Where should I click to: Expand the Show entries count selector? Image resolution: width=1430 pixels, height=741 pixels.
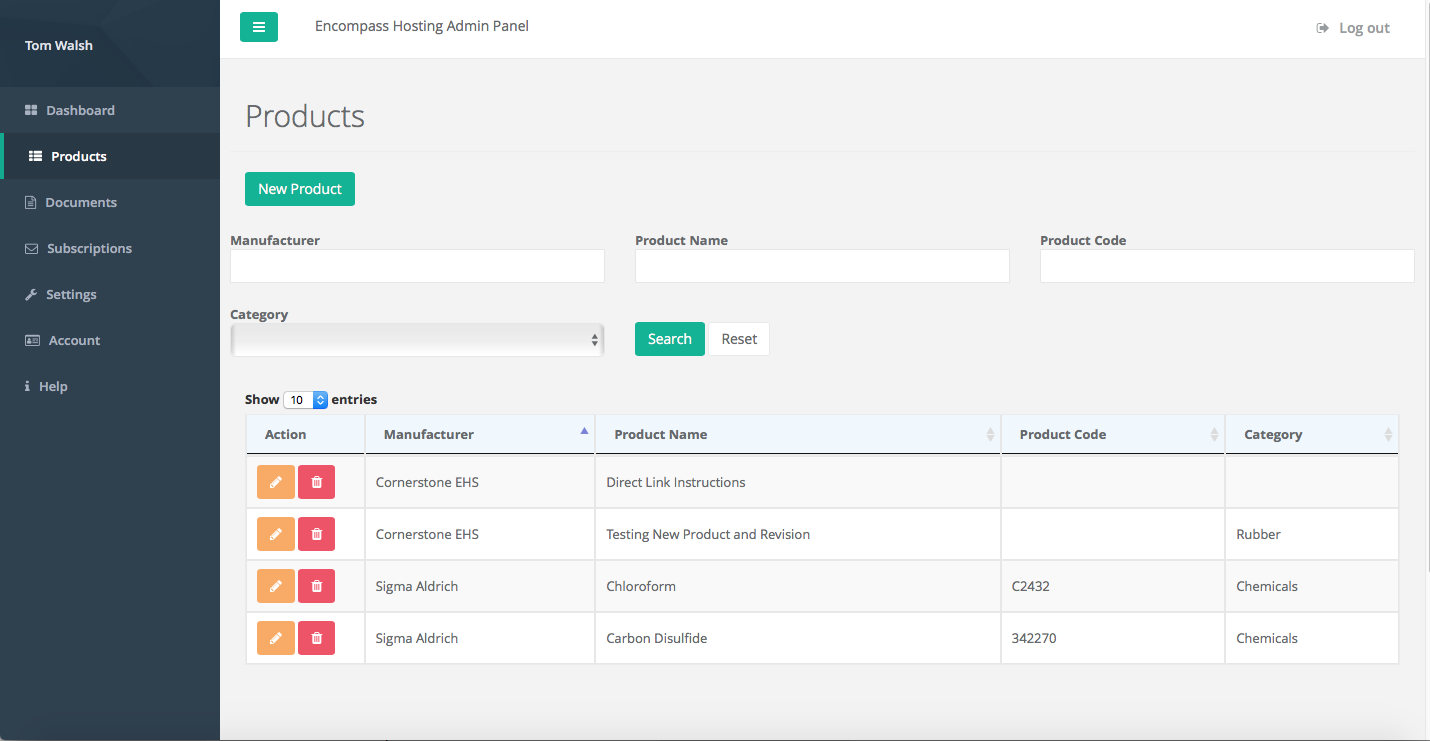pos(306,400)
